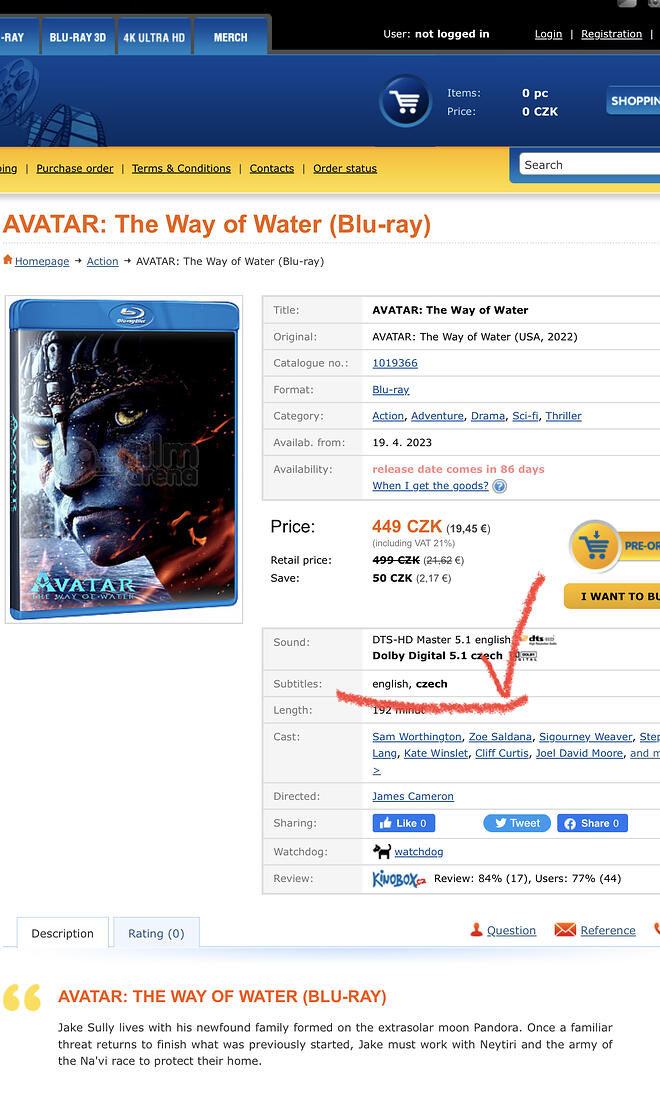Click the Homepage house icon in breadcrumb
The height and width of the screenshot is (1110, 660).
[x=8, y=260]
